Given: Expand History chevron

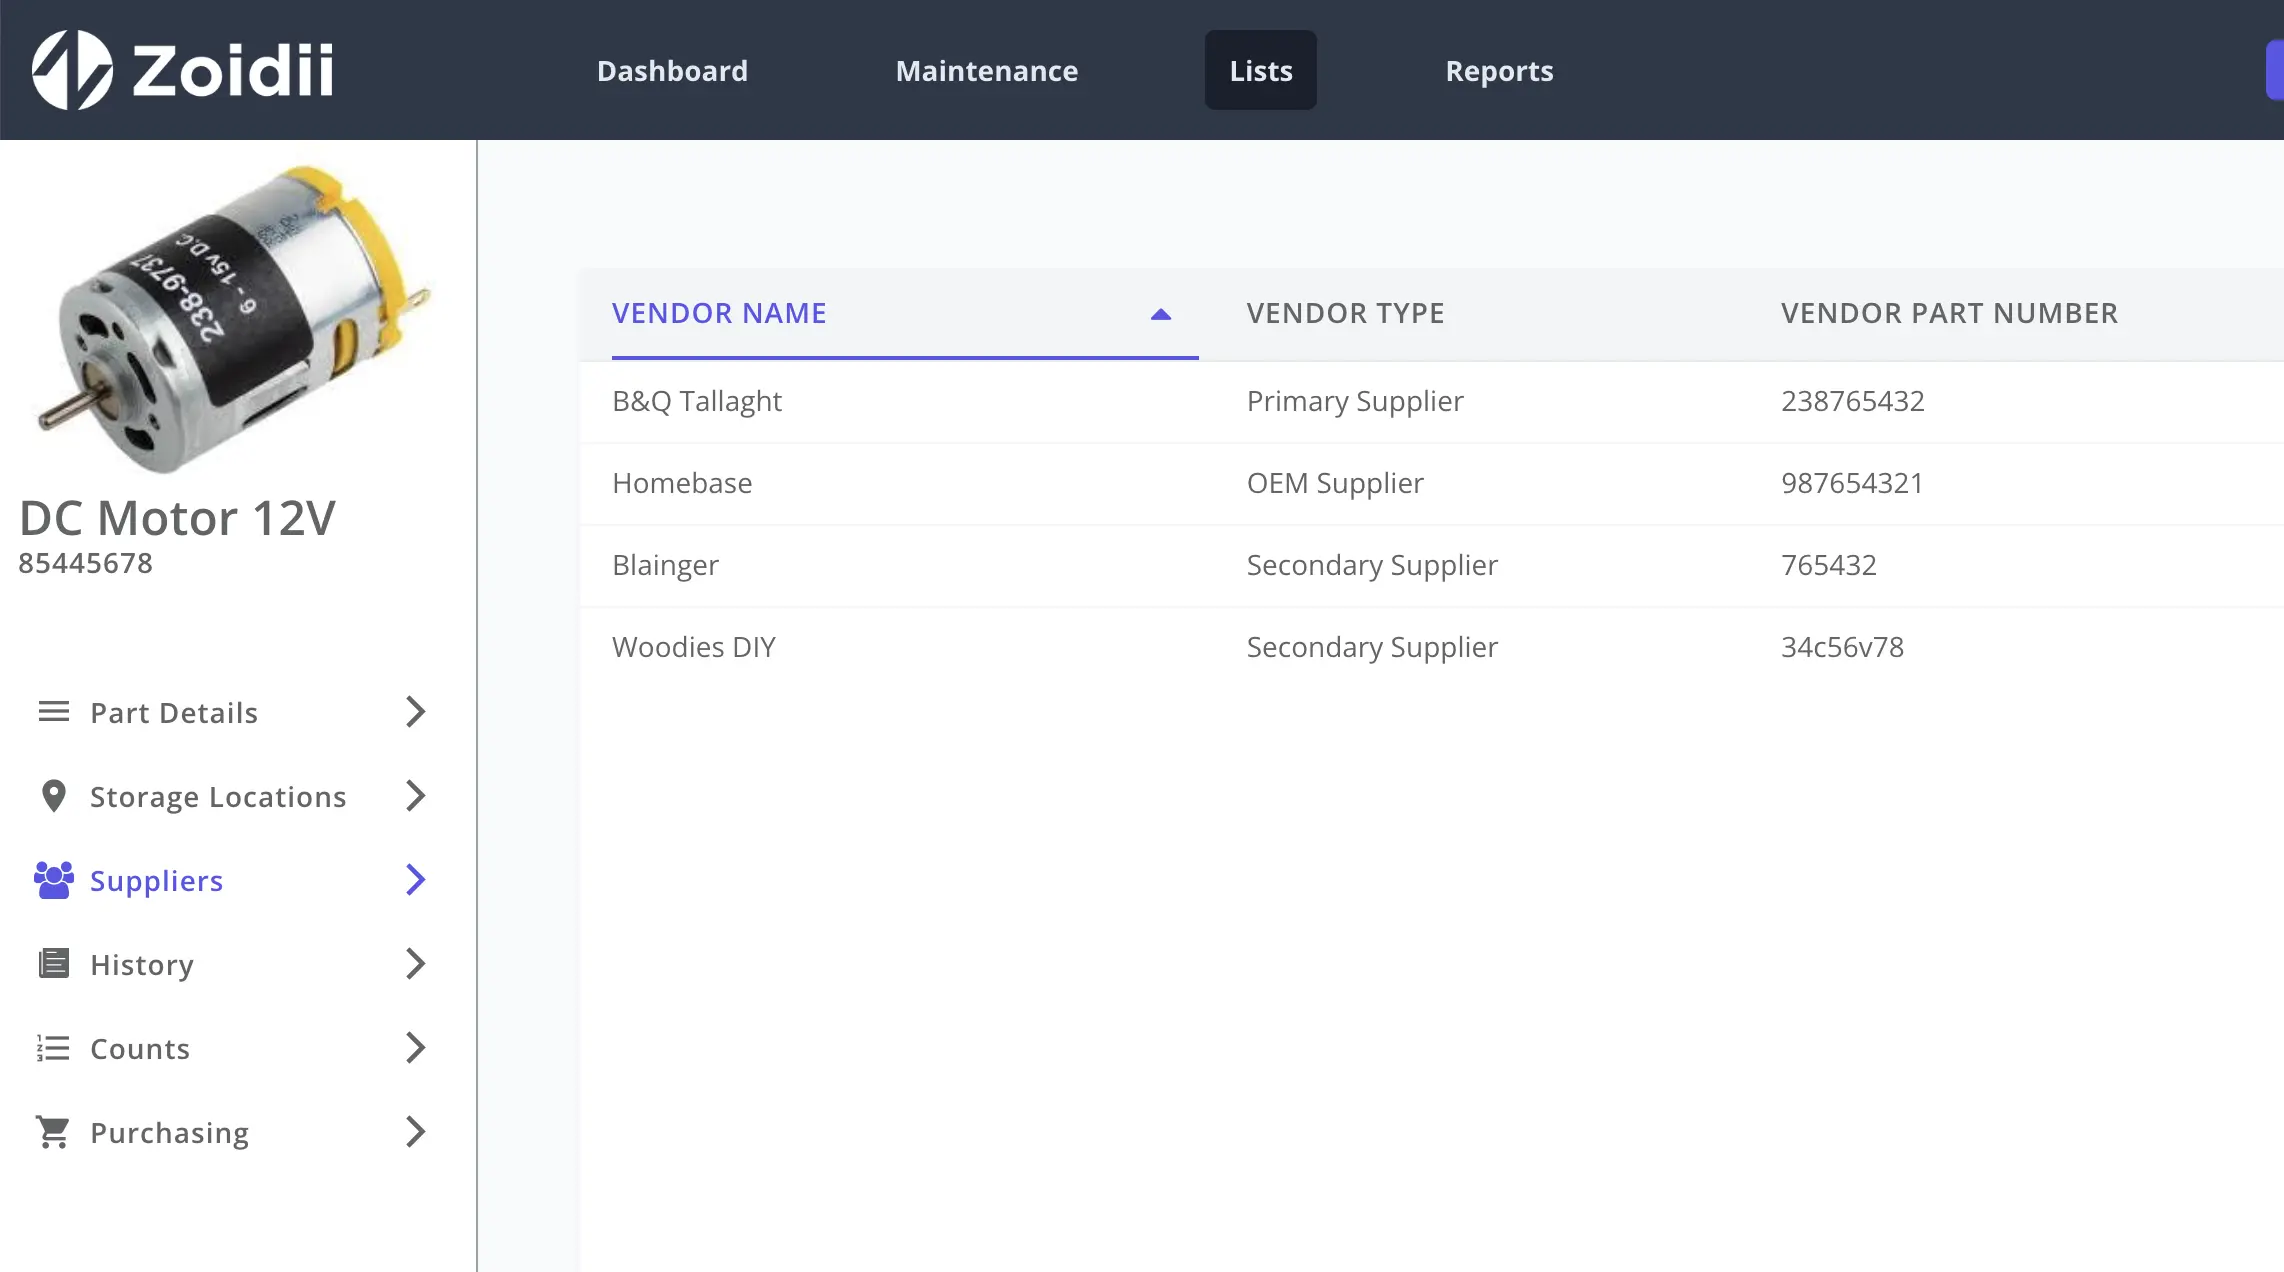Looking at the screenshot, I should click(x=416, y=964).
